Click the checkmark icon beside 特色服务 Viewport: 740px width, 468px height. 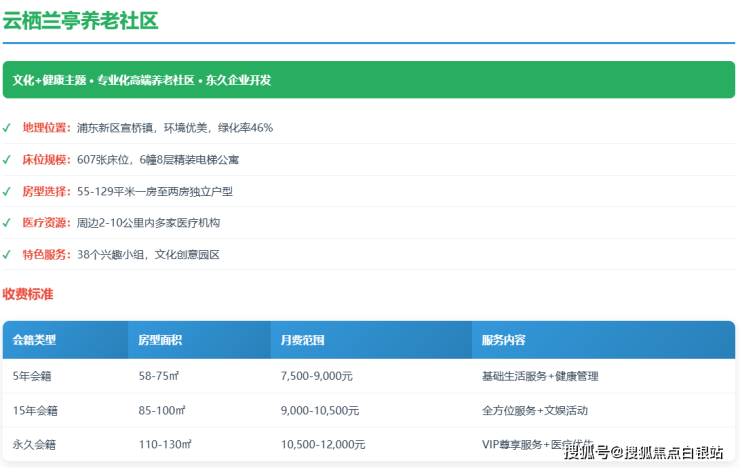[7, 255]
